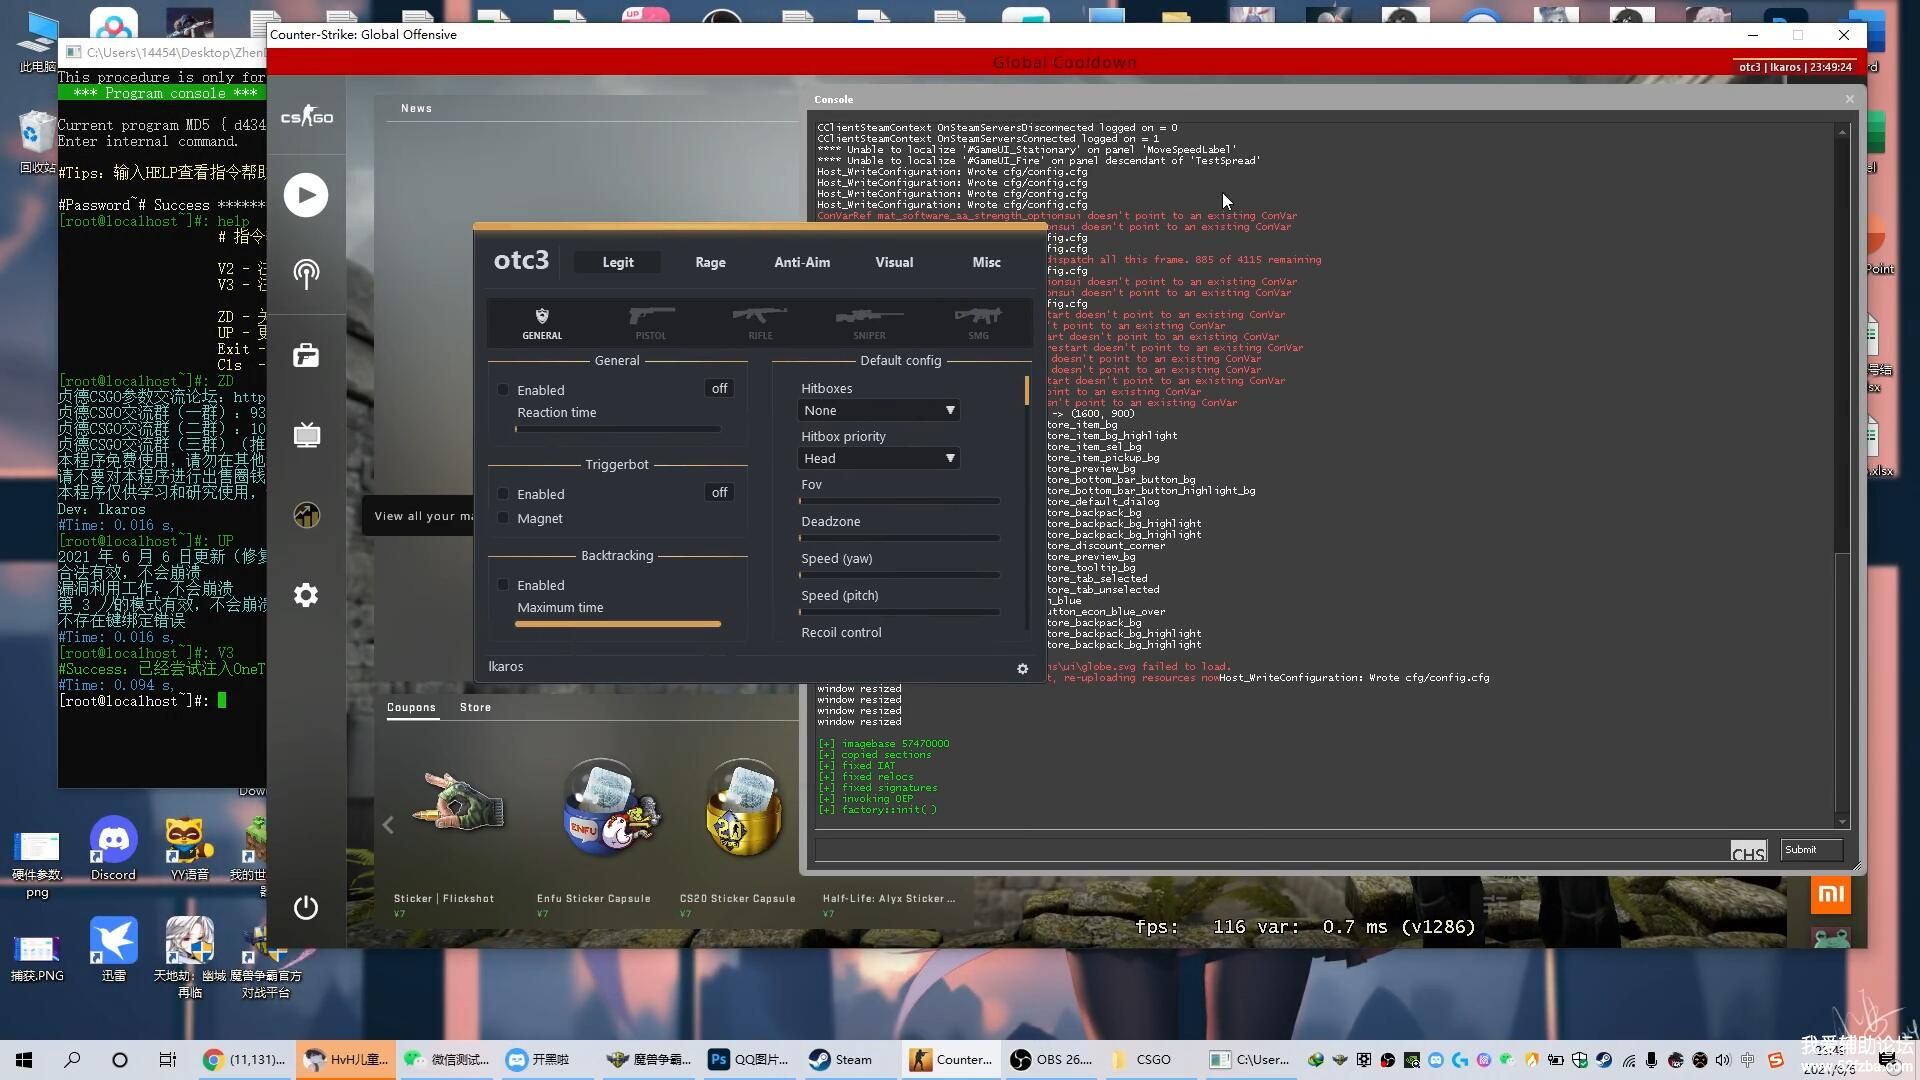Image resolution: width=1920 pixels, height=1080 pixels.
Task: Open OBS from the taskbar
Action: click(1052, 1060)
